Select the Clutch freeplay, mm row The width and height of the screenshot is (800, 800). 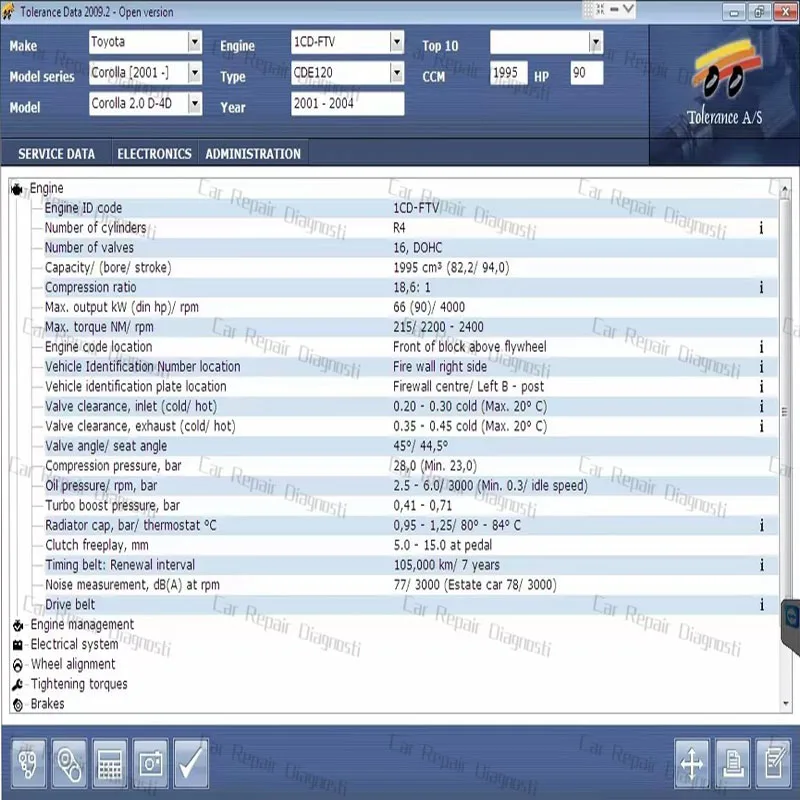click(411, 545)
